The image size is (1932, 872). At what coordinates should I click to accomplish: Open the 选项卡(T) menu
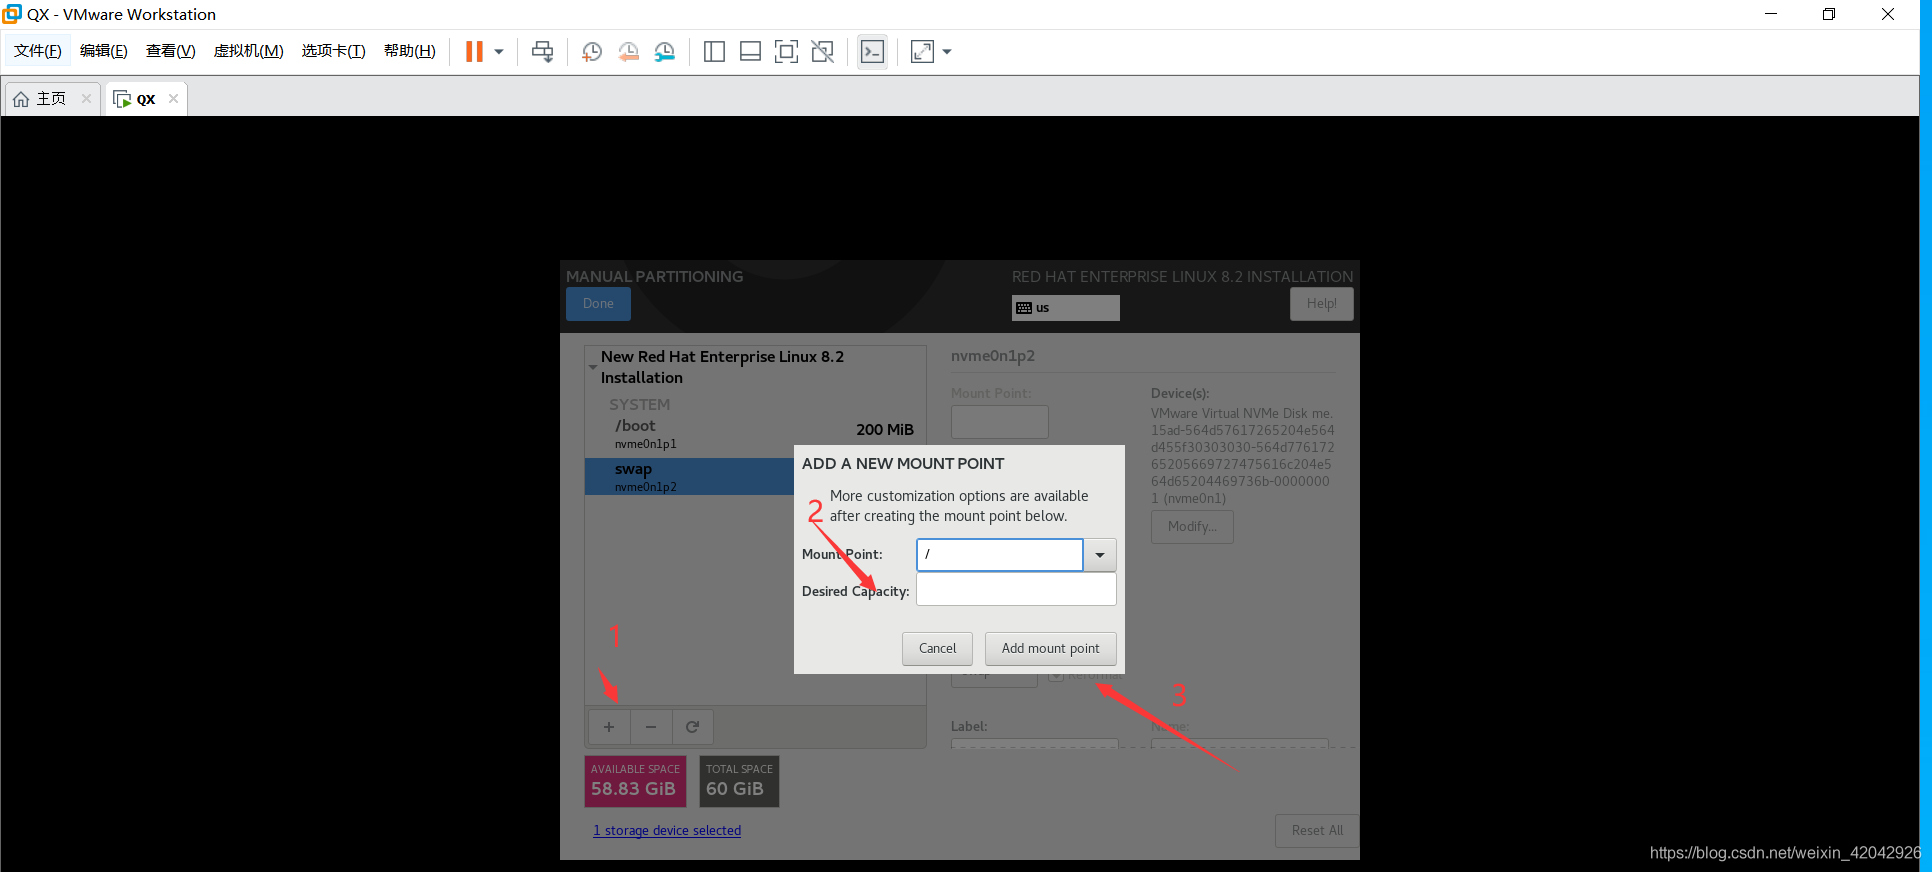coord(334,51)
